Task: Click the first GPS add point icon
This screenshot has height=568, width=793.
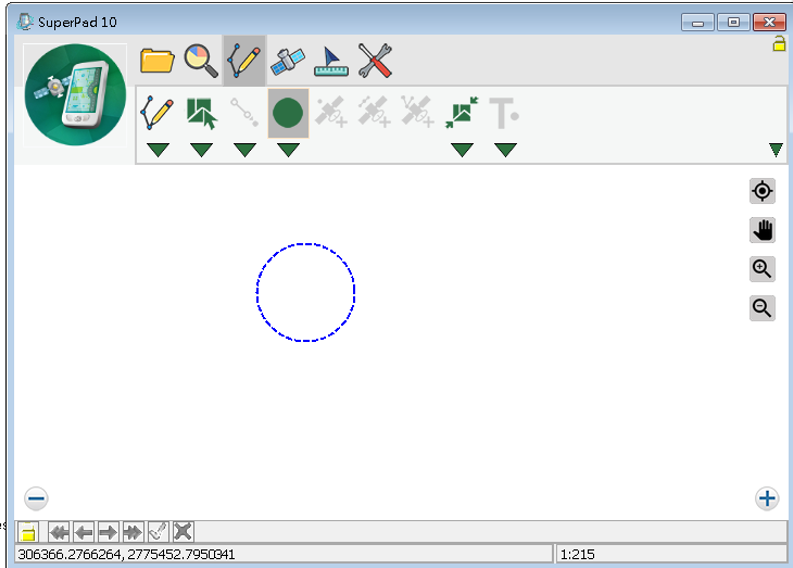Action: [331, 112]
